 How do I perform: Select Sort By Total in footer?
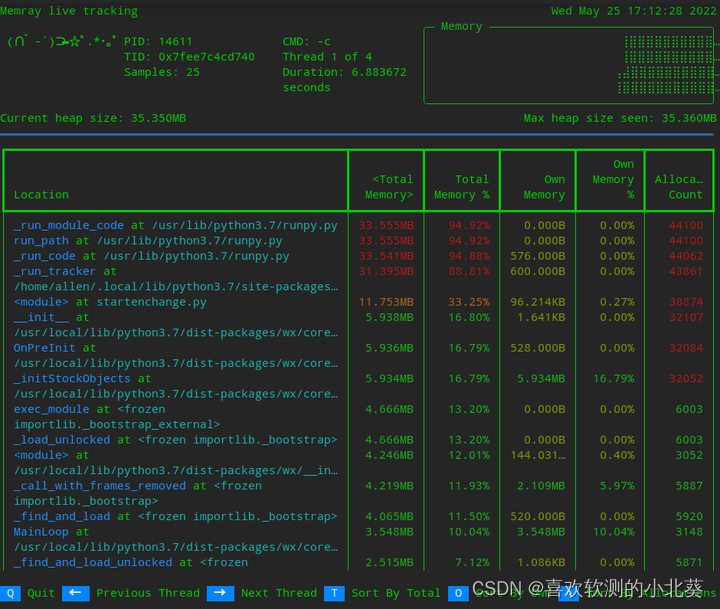(x=396, y=593)
